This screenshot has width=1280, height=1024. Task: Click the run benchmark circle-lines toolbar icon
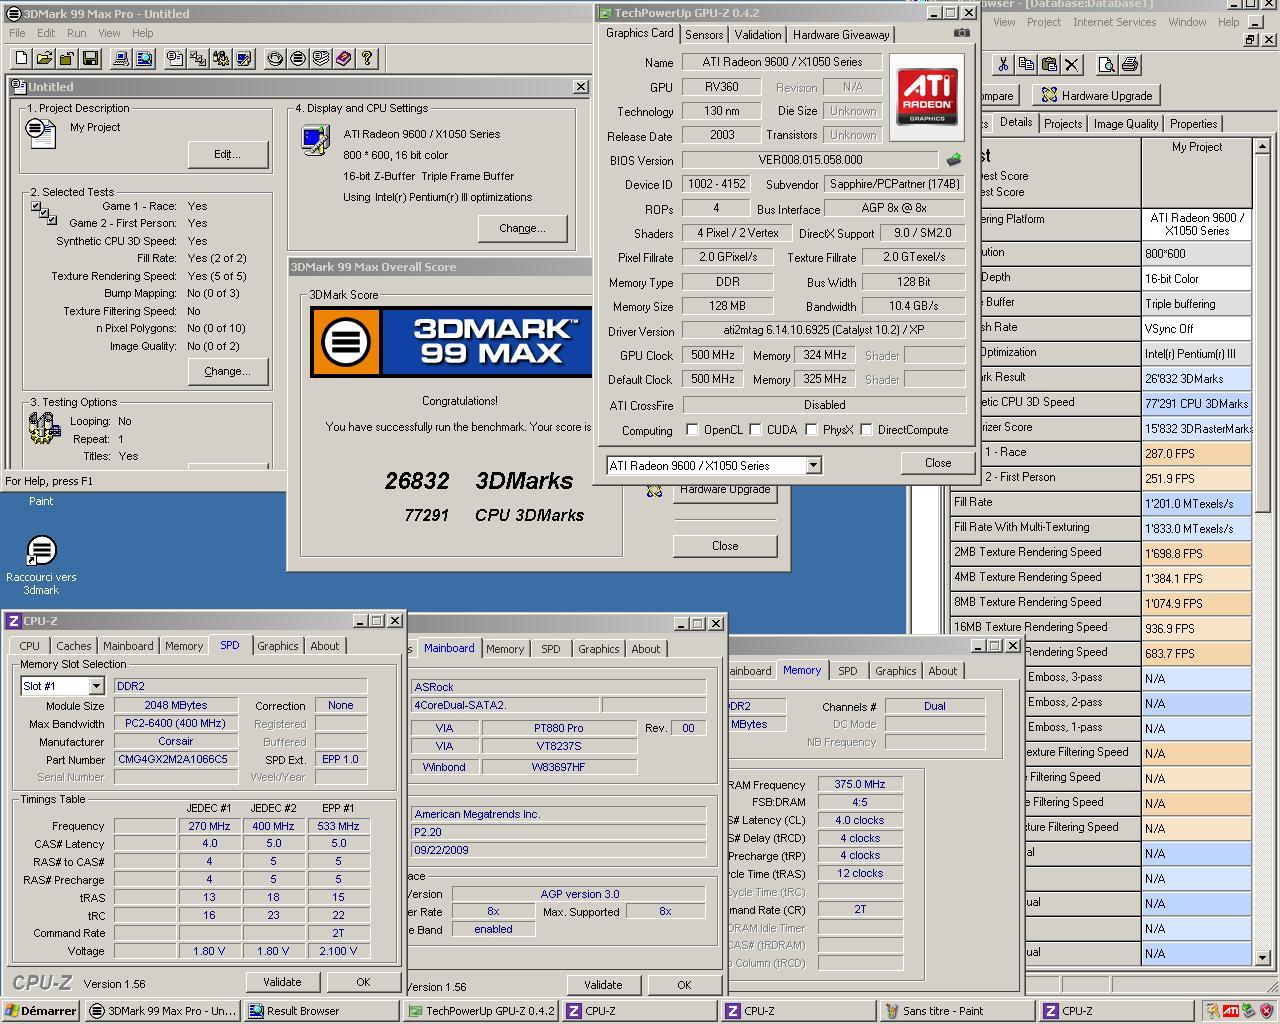point(297,59)
